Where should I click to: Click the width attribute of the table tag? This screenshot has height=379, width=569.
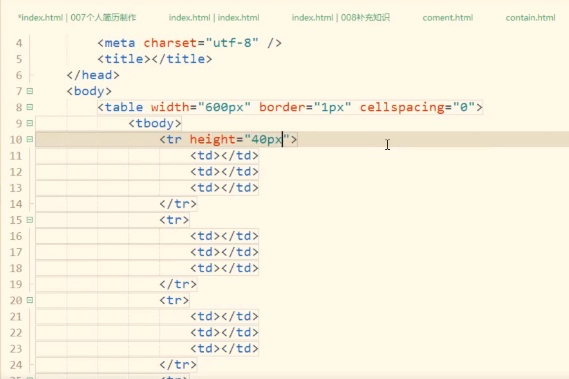pyautogui.click(x=170, y=107)
